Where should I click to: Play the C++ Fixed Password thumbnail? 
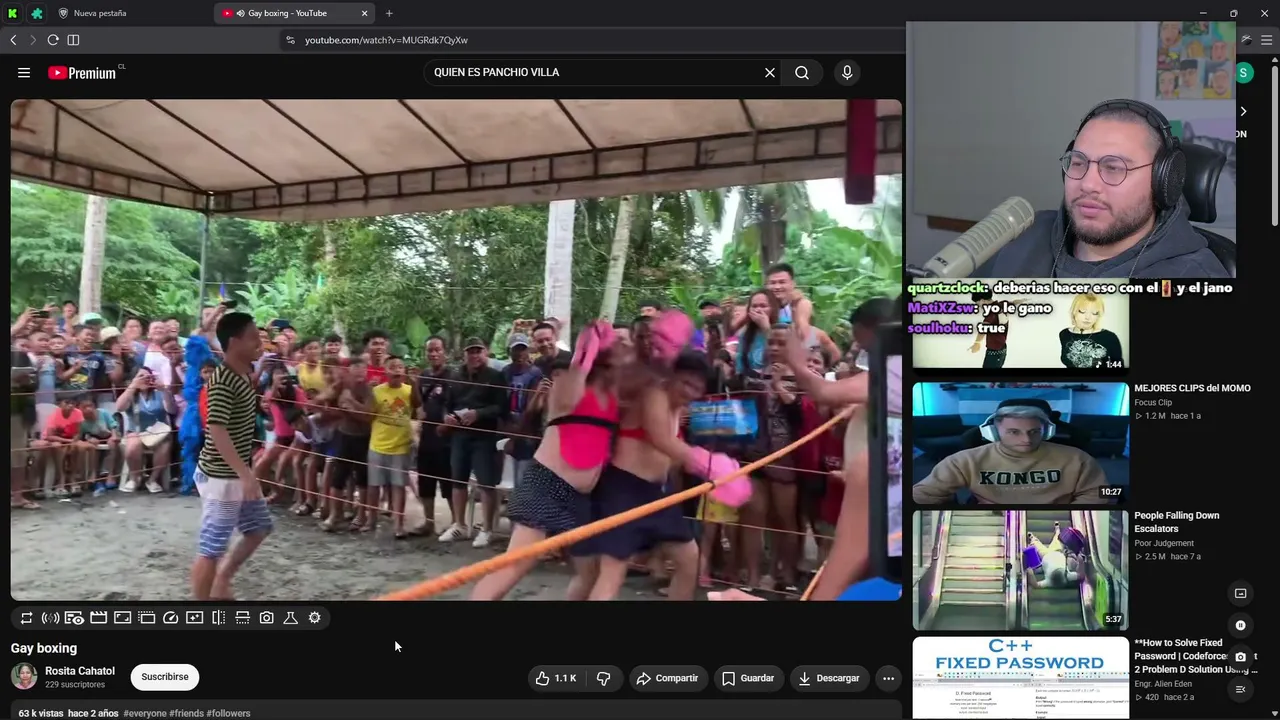(1020, 678)
